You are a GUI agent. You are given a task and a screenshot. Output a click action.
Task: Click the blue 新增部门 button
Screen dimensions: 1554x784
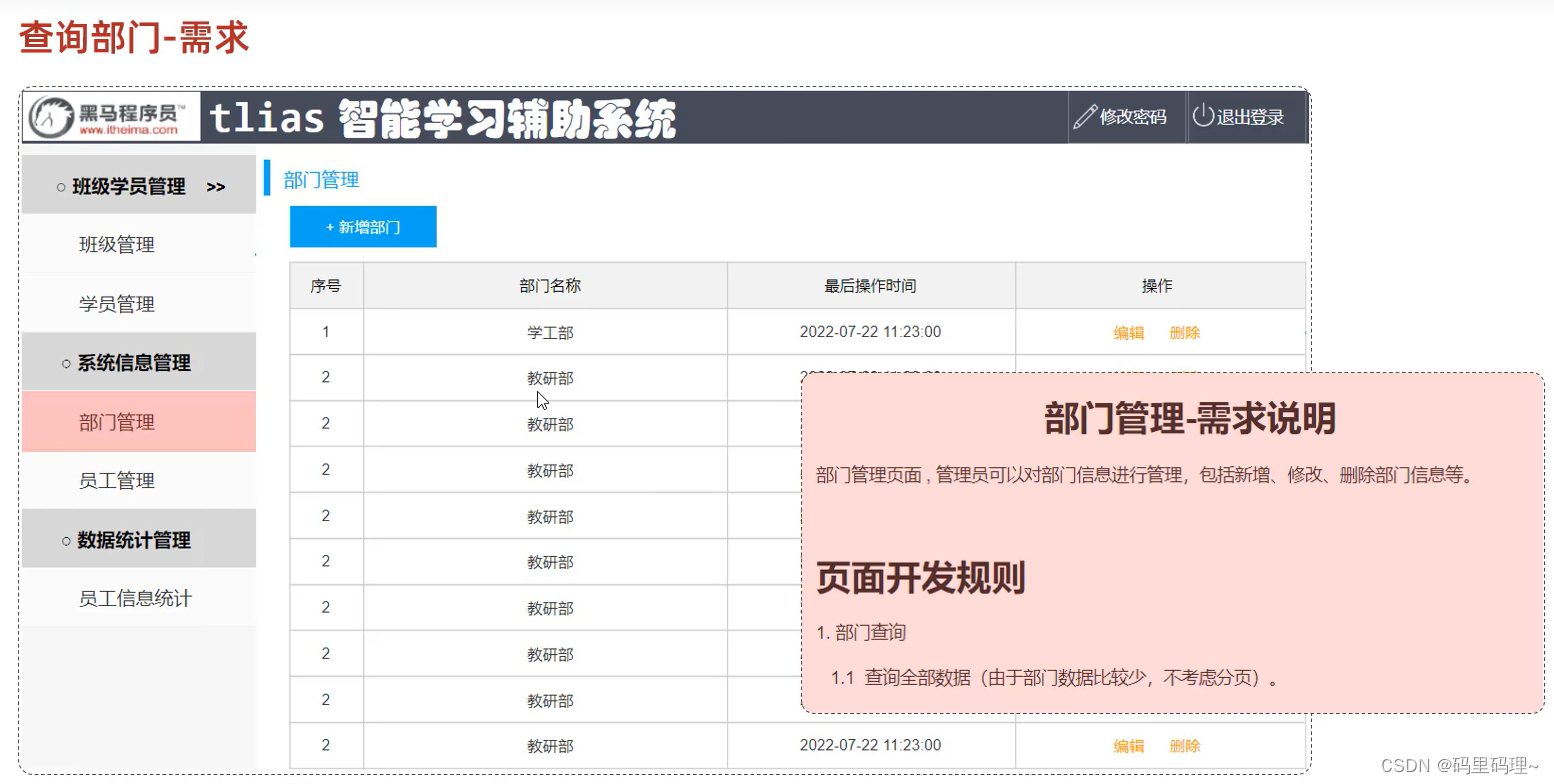(363, 227)
